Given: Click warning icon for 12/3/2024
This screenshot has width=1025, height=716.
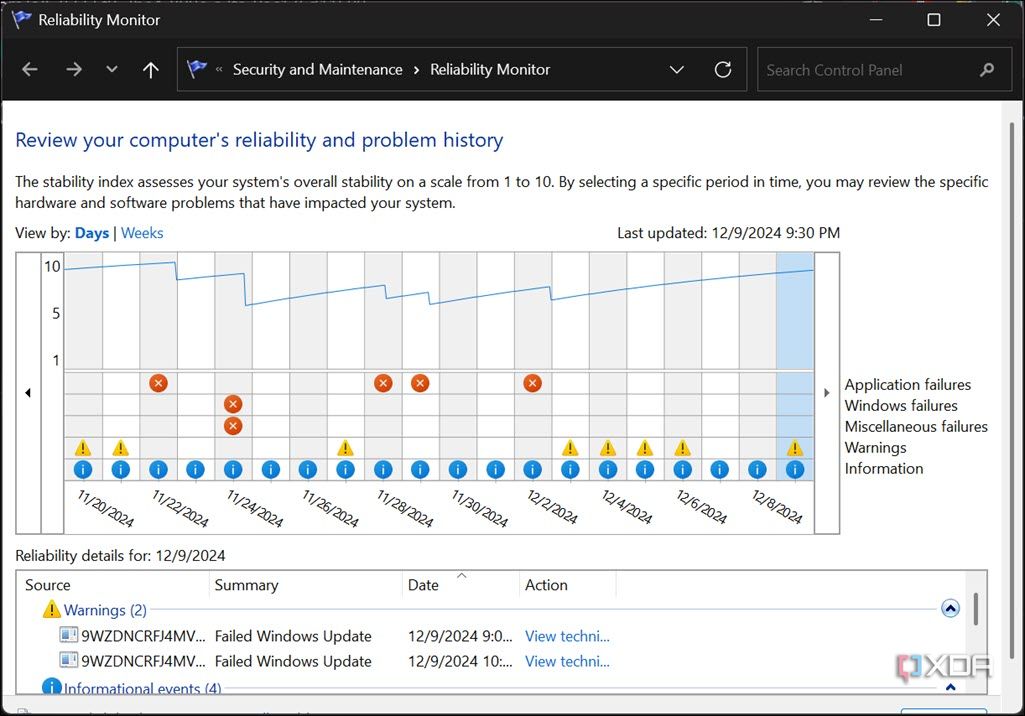Looking at the screenshot, I should (570, 448).
